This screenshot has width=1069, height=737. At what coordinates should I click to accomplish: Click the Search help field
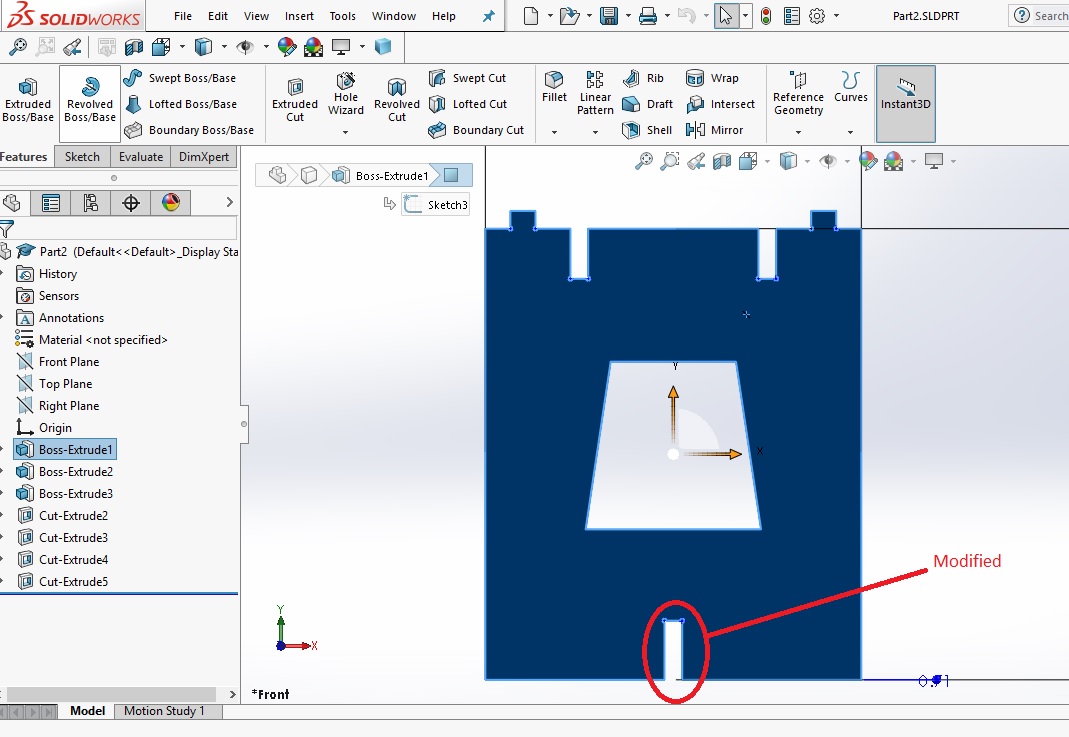pos(1039,16)
